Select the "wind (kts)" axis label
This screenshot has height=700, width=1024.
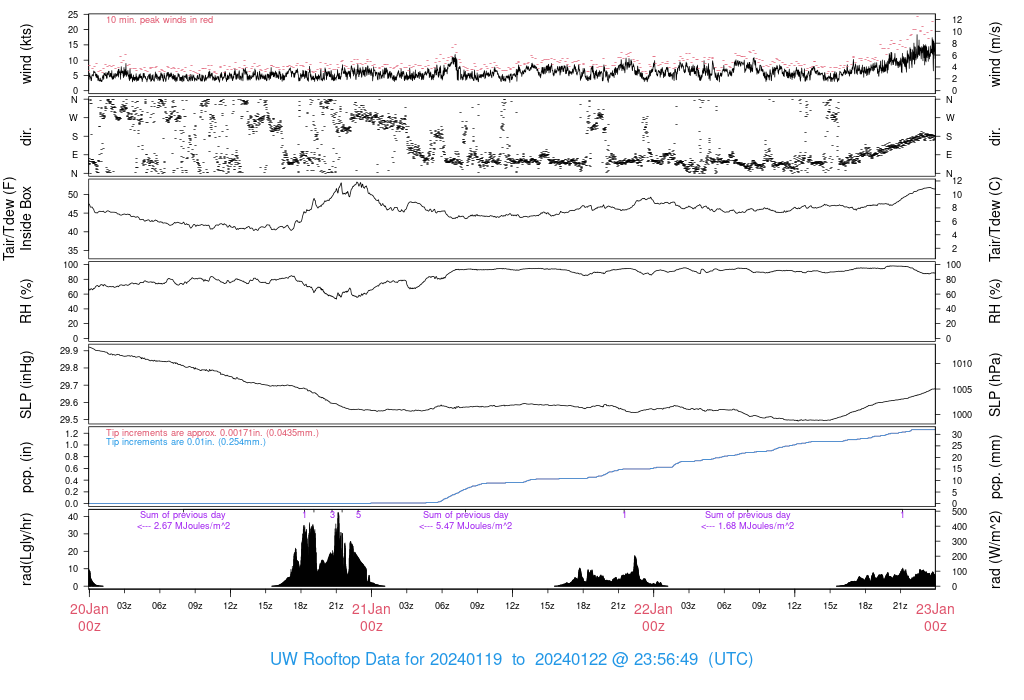26,54
